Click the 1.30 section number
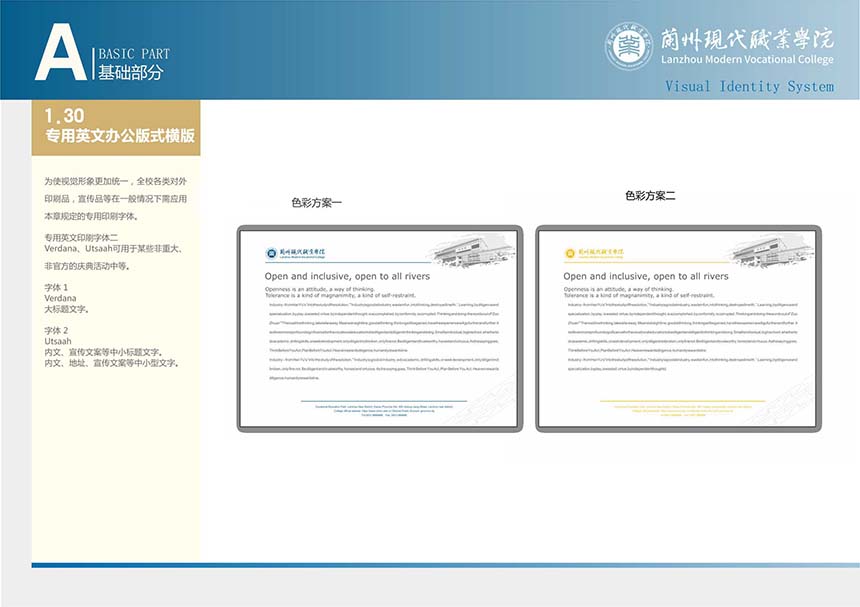The width and height of the screenshot is (860, 607). pyautogui.click(x=64, y=116)
